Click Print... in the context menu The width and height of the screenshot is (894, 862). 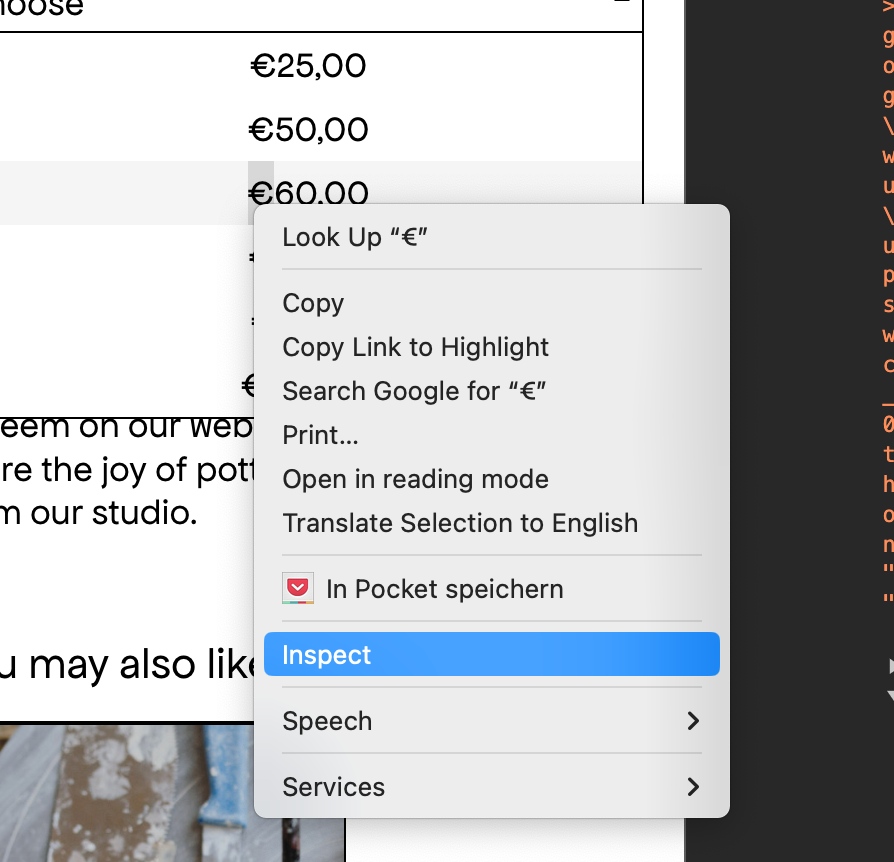(x=320, y=435)
